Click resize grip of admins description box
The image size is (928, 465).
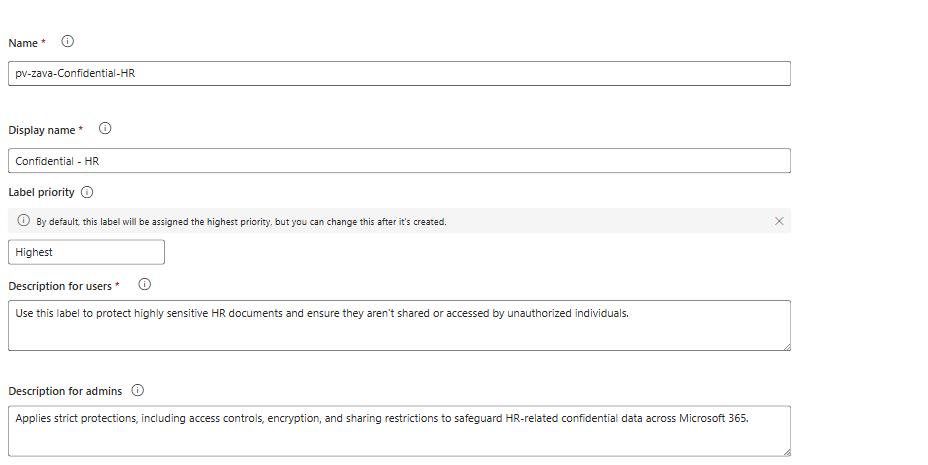[787, 452]
